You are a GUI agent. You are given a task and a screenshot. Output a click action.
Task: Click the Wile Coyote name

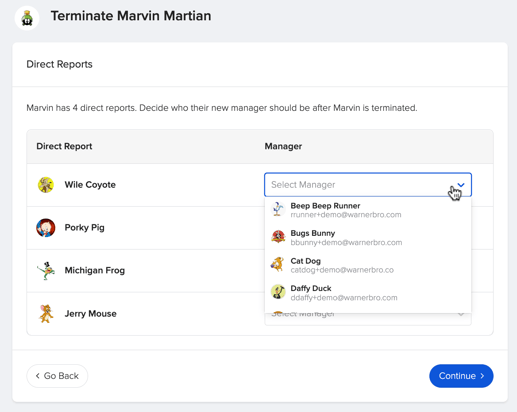tap(90, 185)
